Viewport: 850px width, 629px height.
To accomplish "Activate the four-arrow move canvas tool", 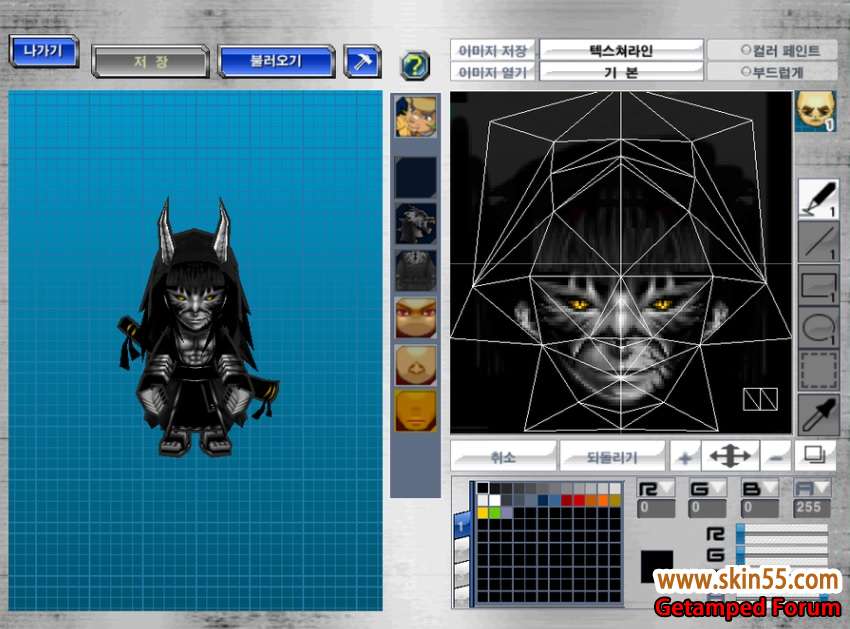I will pyautogui.click(x=730, y=457).
